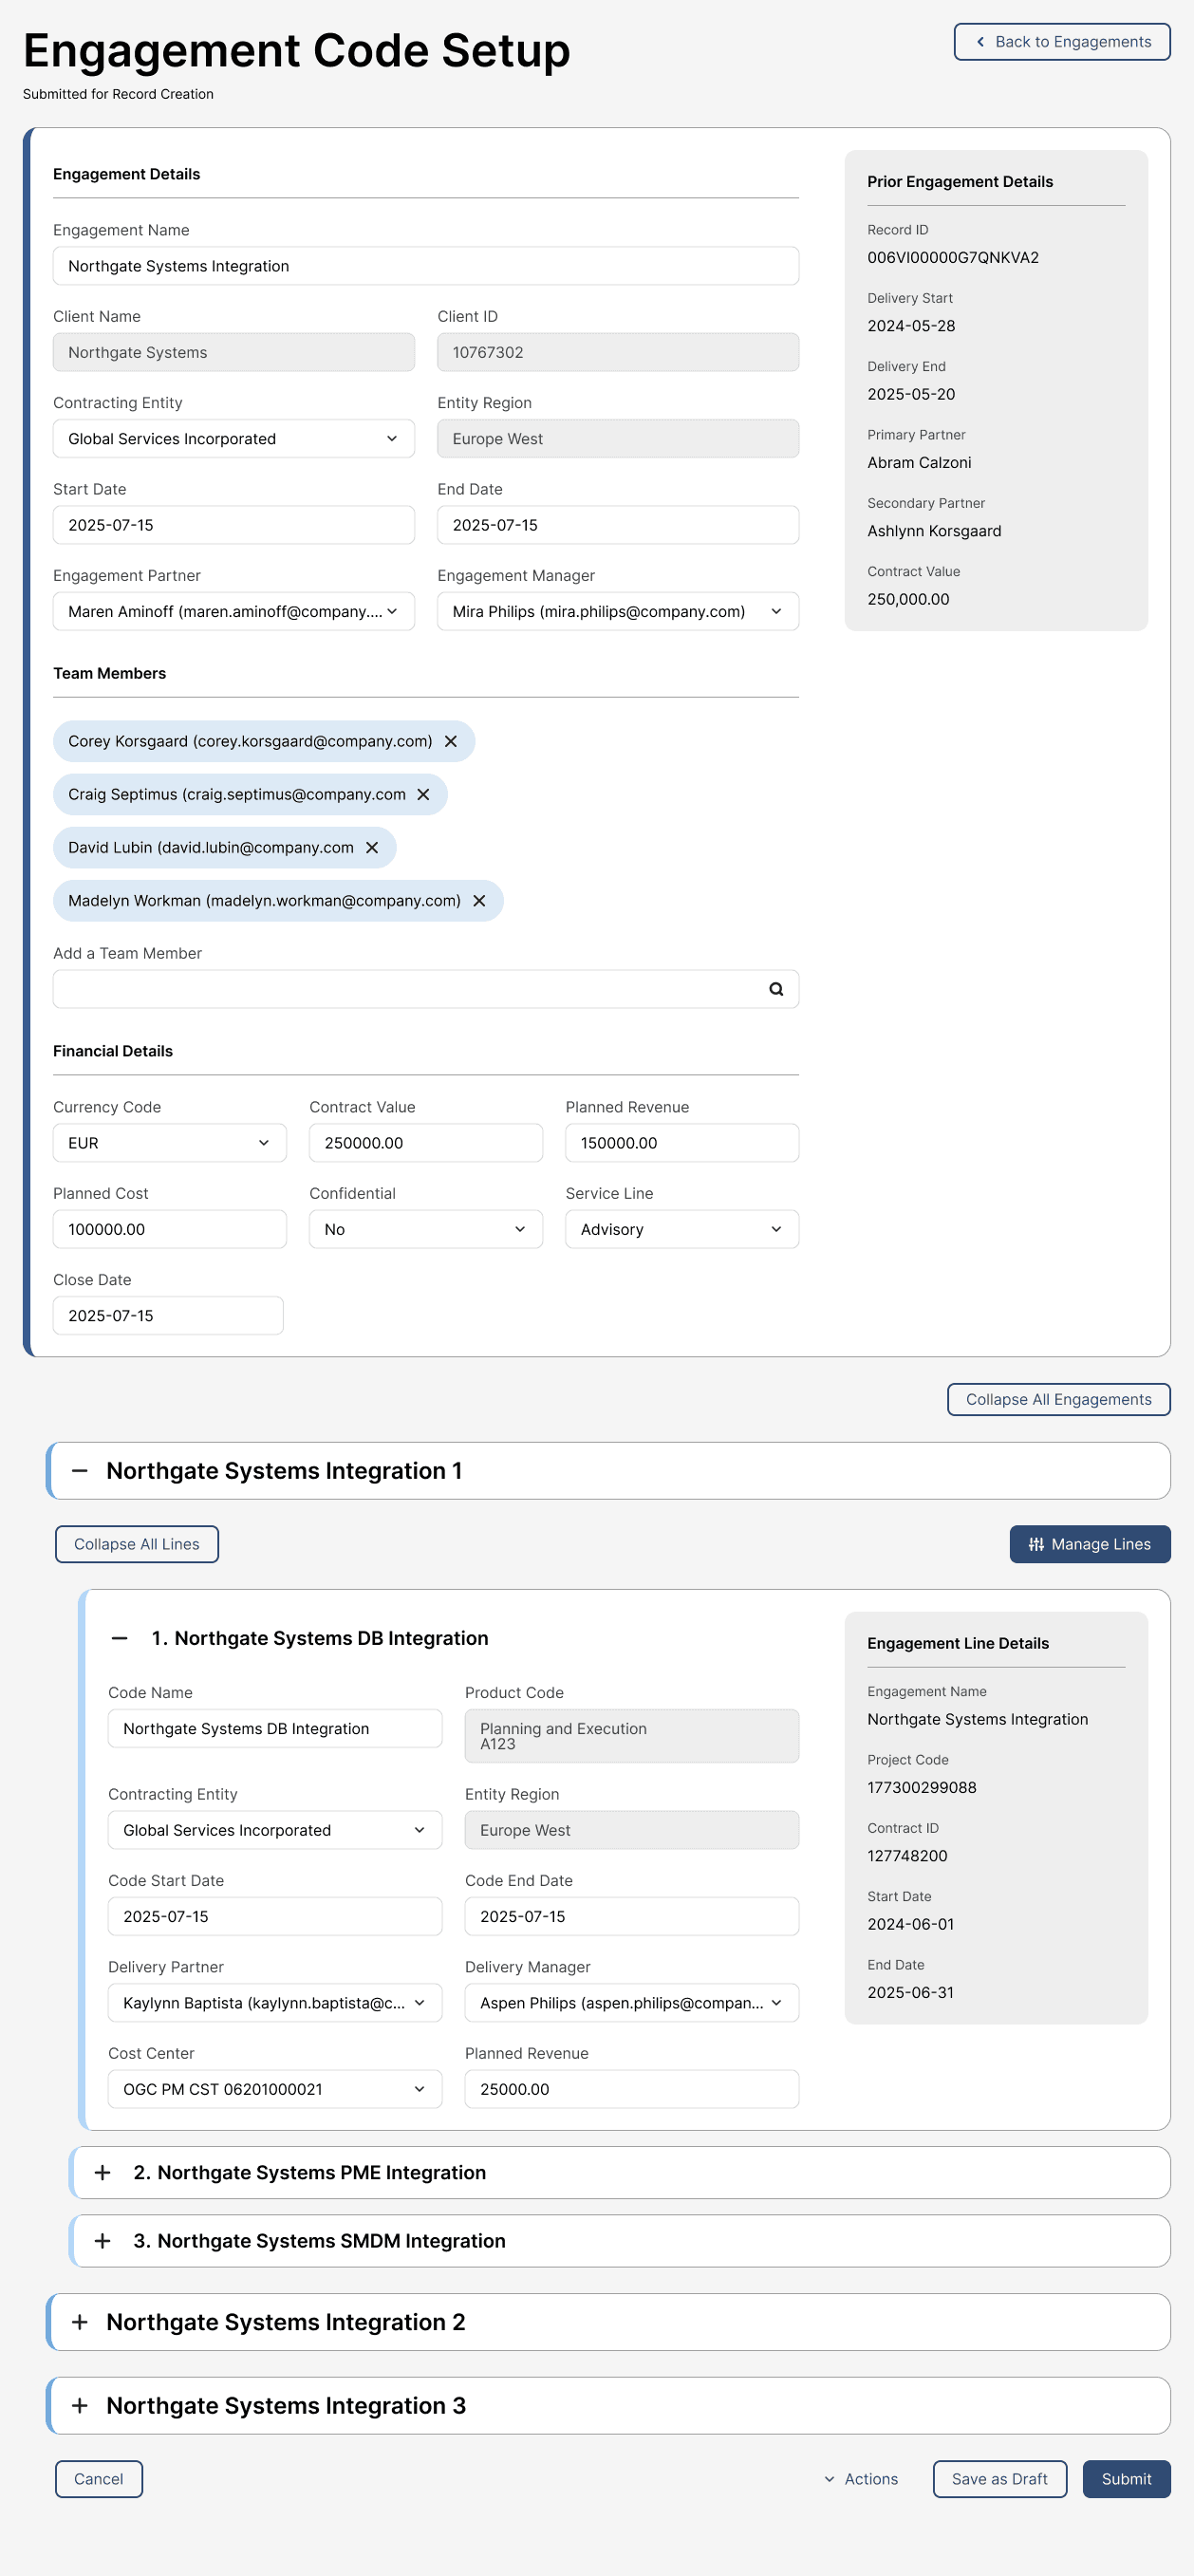This screenshot has height=2576, width=1194.
Task: Open the Confidential dropdown
Action: 425,1229
